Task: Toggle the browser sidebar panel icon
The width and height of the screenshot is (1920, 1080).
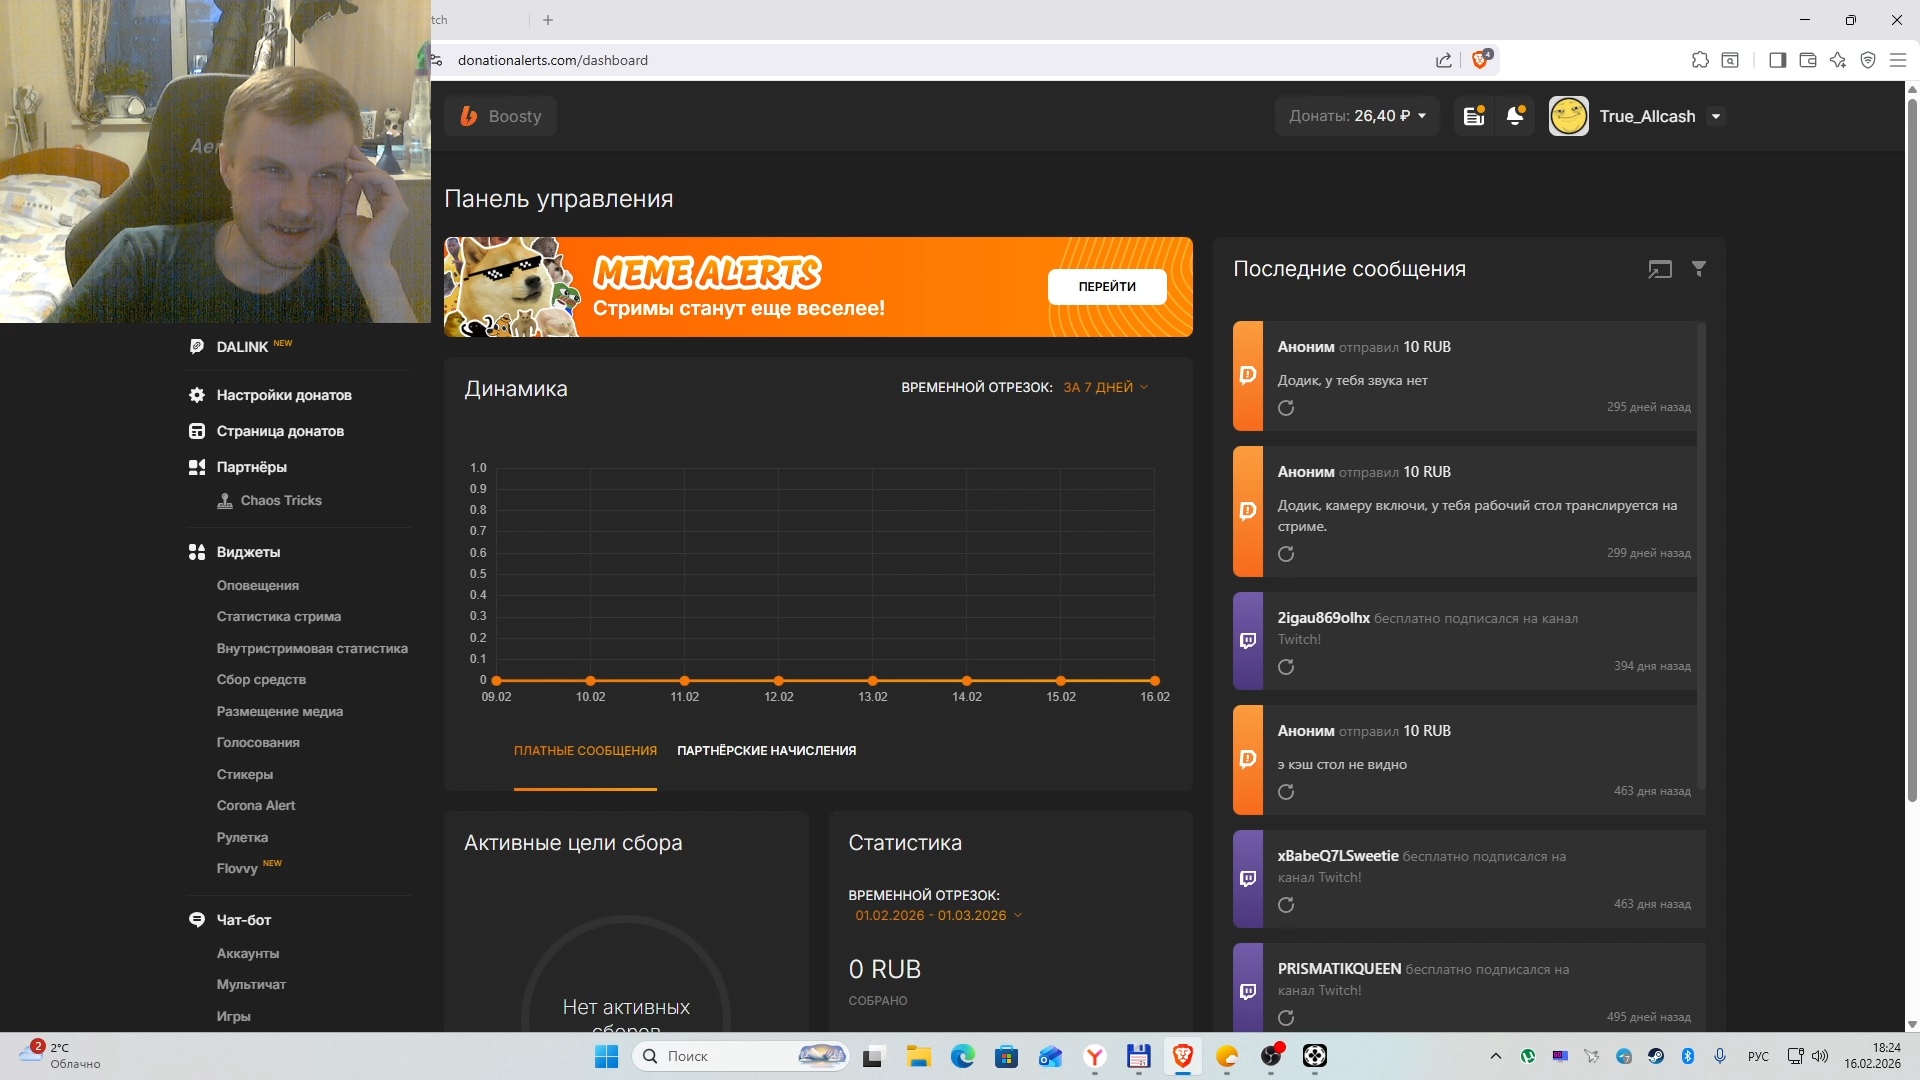Action: coord(1777,60)
